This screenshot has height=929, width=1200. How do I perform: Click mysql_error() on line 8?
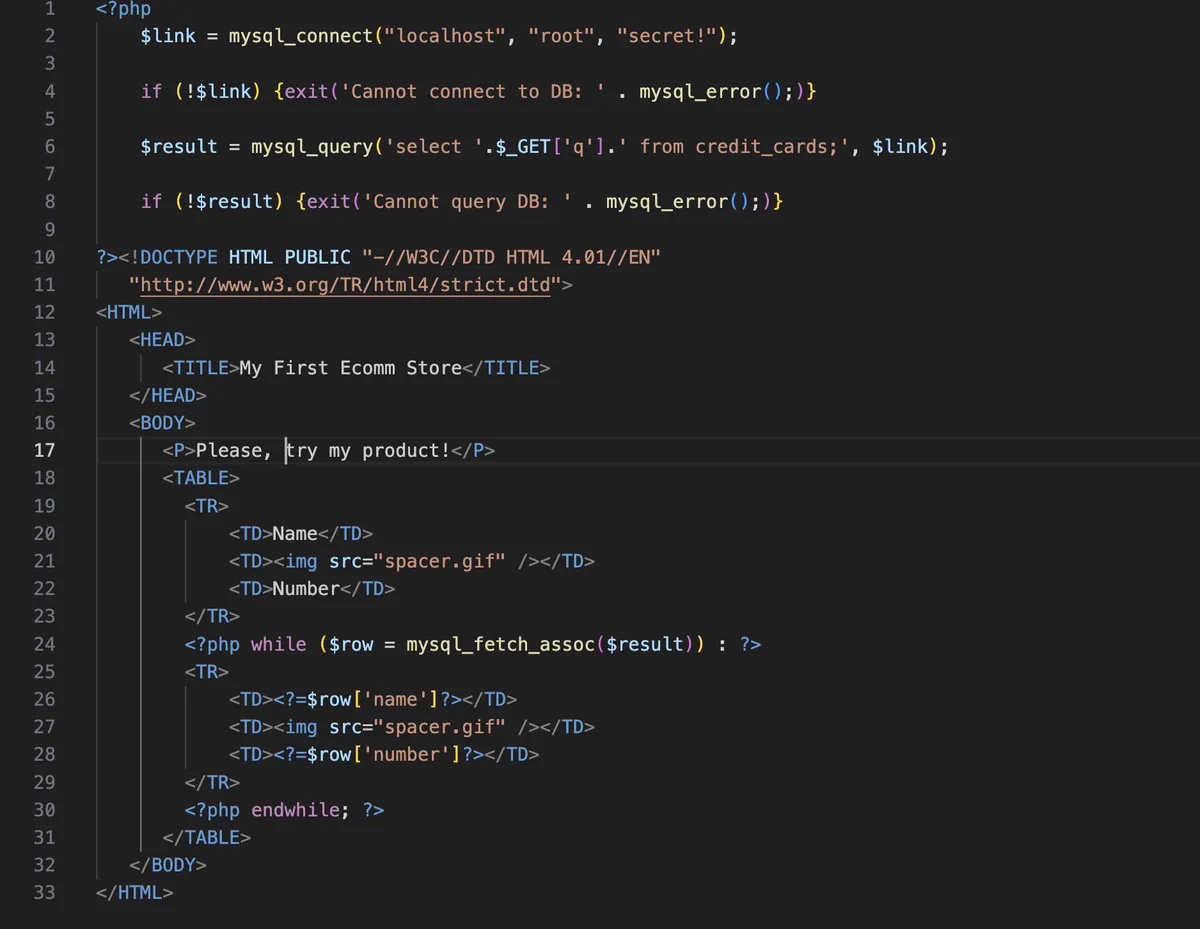678,202
